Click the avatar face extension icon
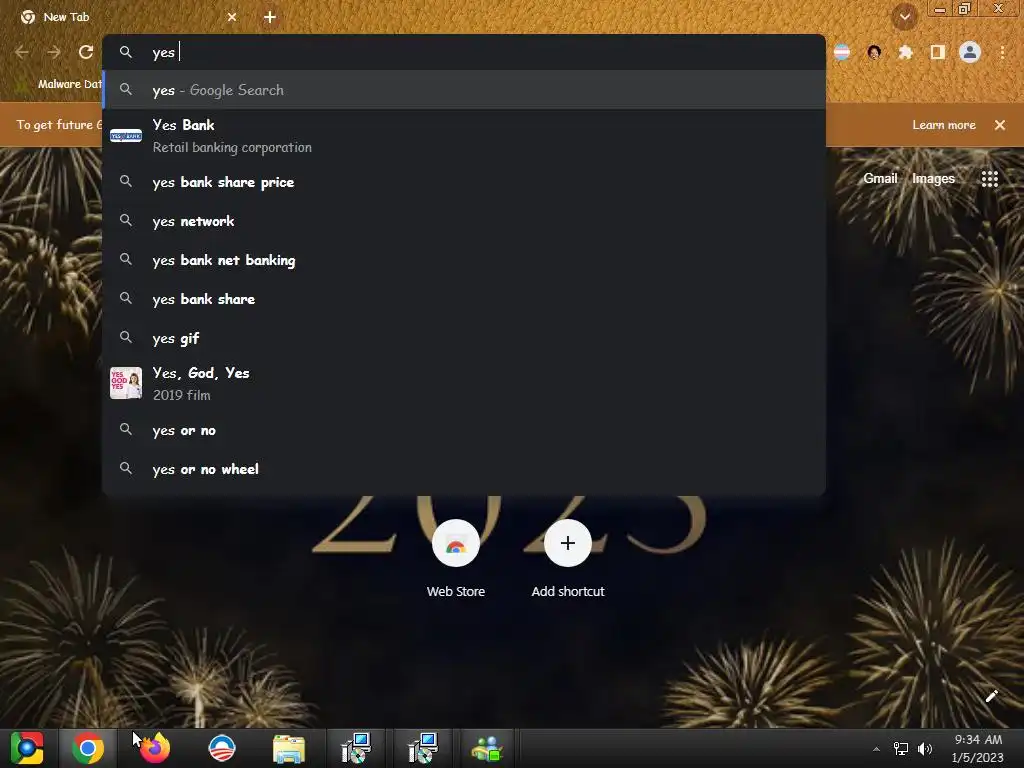 (874, 52)
